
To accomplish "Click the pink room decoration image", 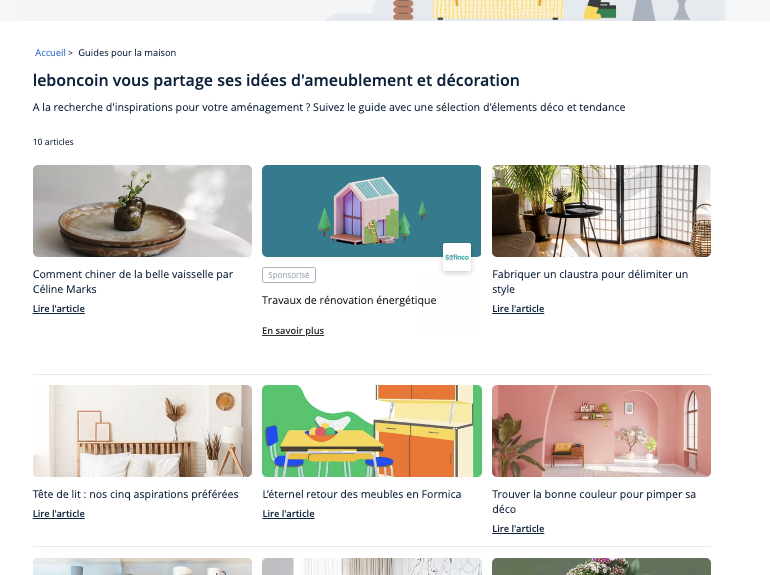I will pos(601,431).
